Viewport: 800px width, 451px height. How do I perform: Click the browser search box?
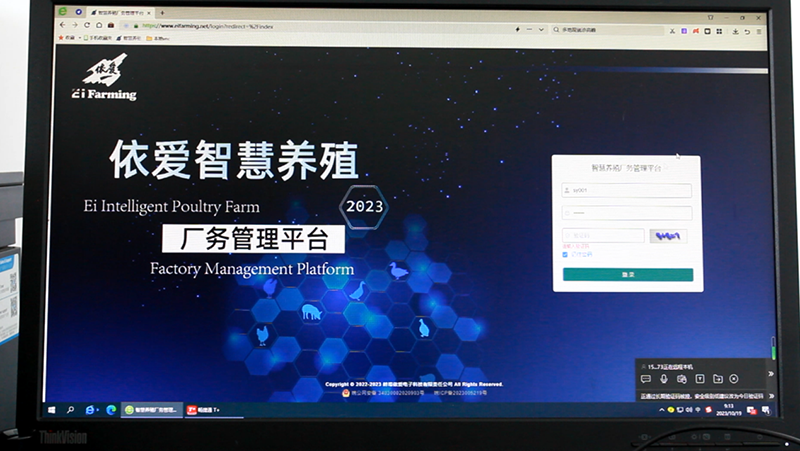[x=607, y=30]
